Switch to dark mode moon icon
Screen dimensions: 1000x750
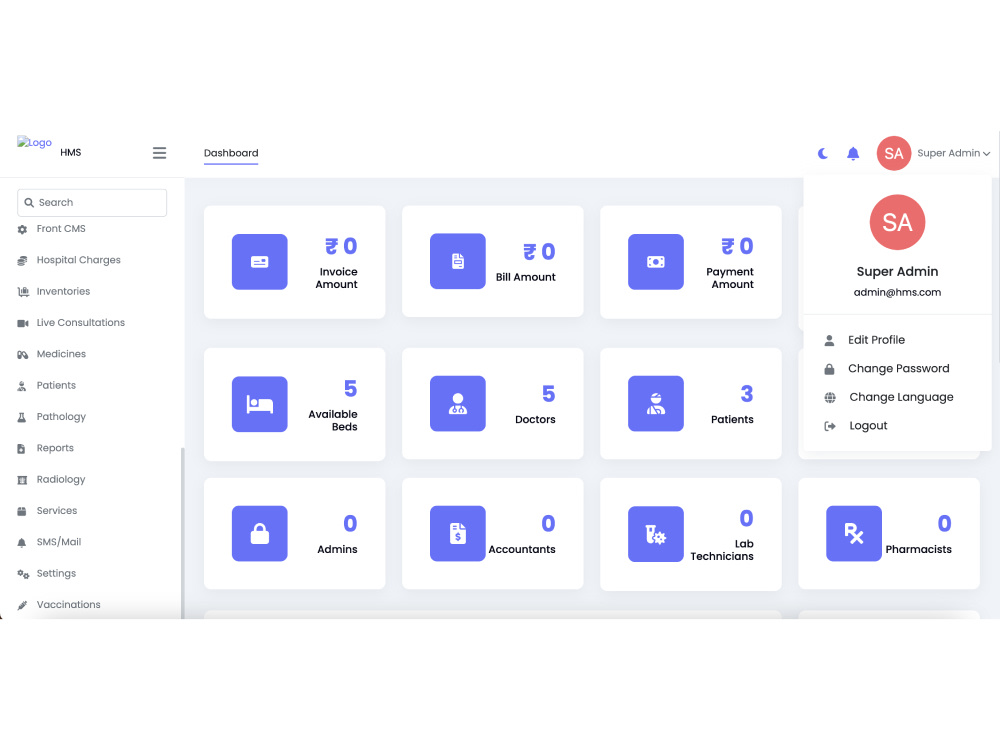[x=823, y=153]
